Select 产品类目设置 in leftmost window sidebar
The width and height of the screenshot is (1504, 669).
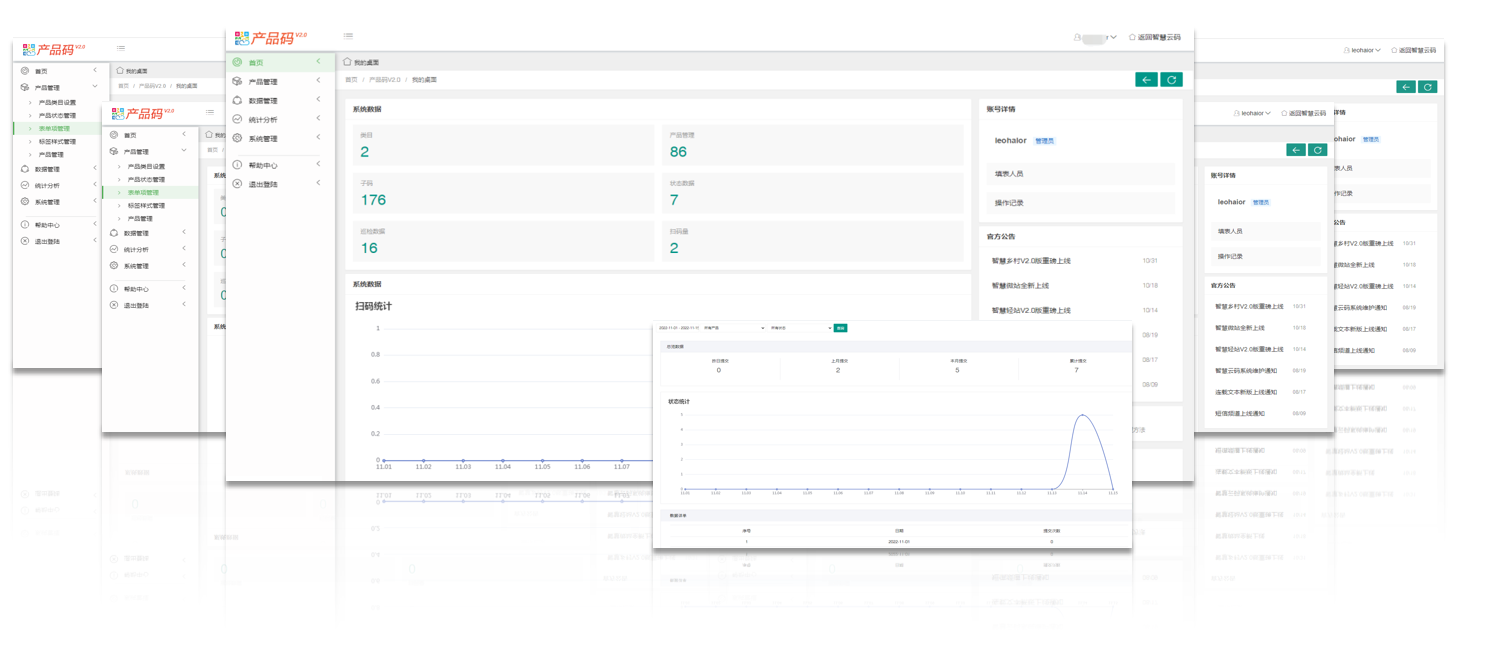57,102
